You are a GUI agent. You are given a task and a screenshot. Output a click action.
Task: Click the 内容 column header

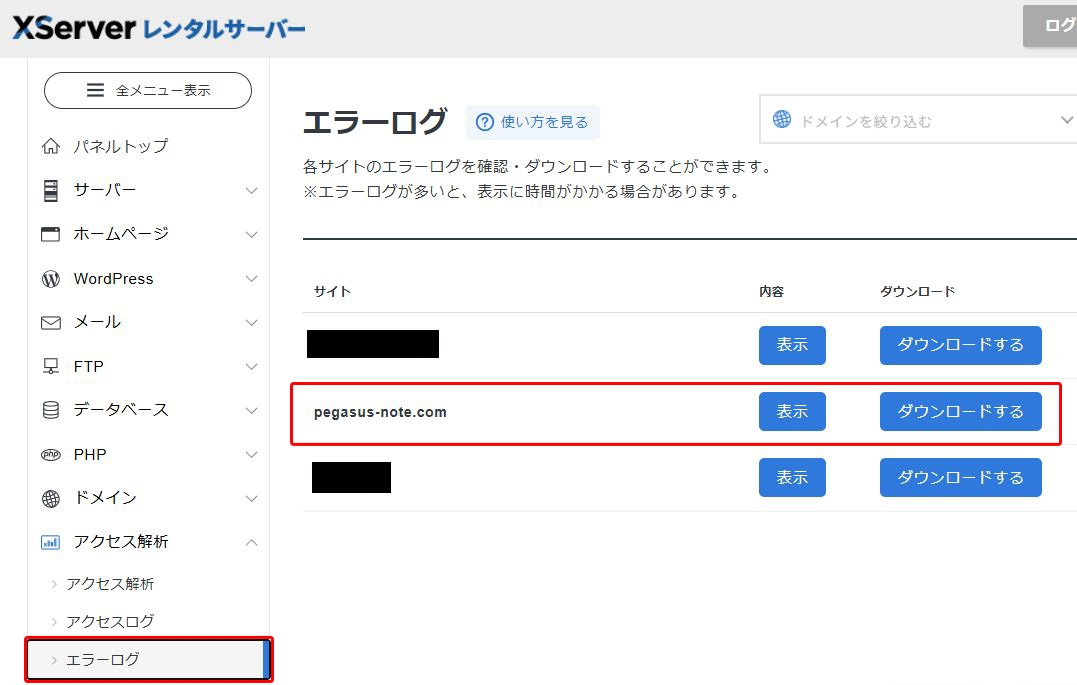point(771,291)
